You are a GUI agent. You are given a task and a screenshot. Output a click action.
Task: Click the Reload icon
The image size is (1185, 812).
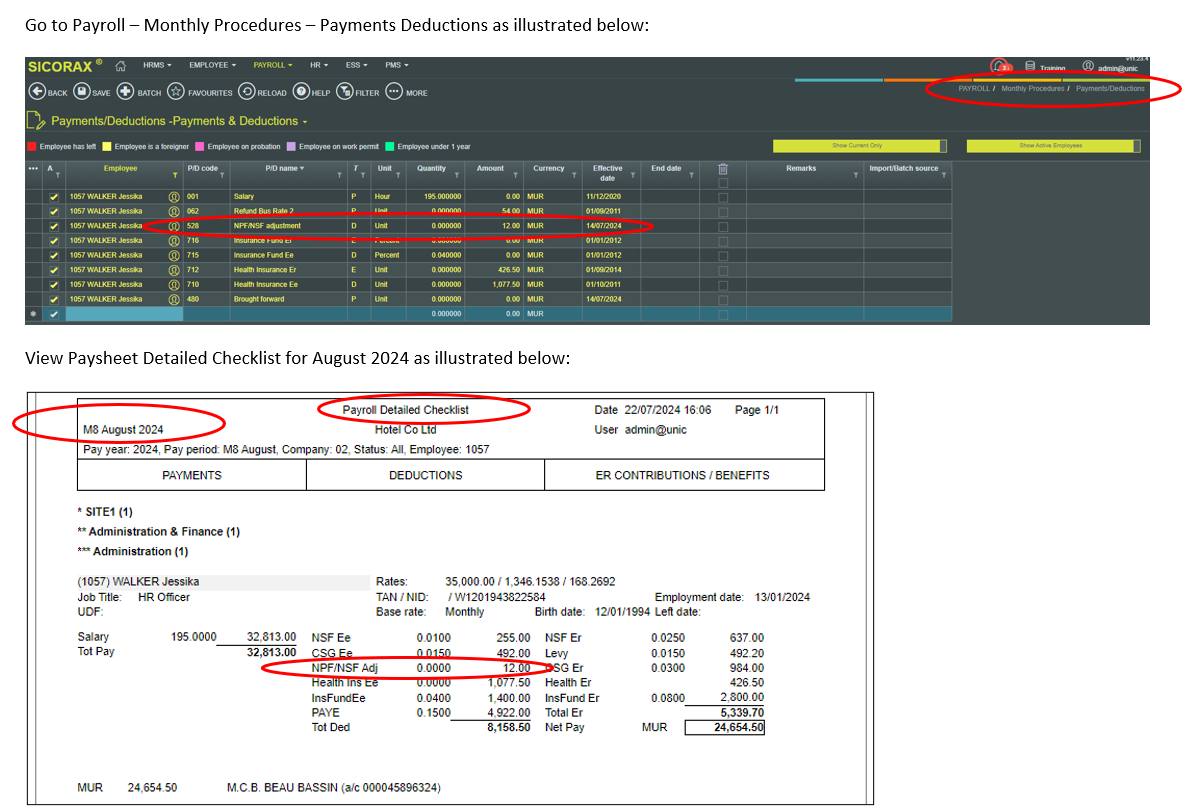tap(246, 92)
